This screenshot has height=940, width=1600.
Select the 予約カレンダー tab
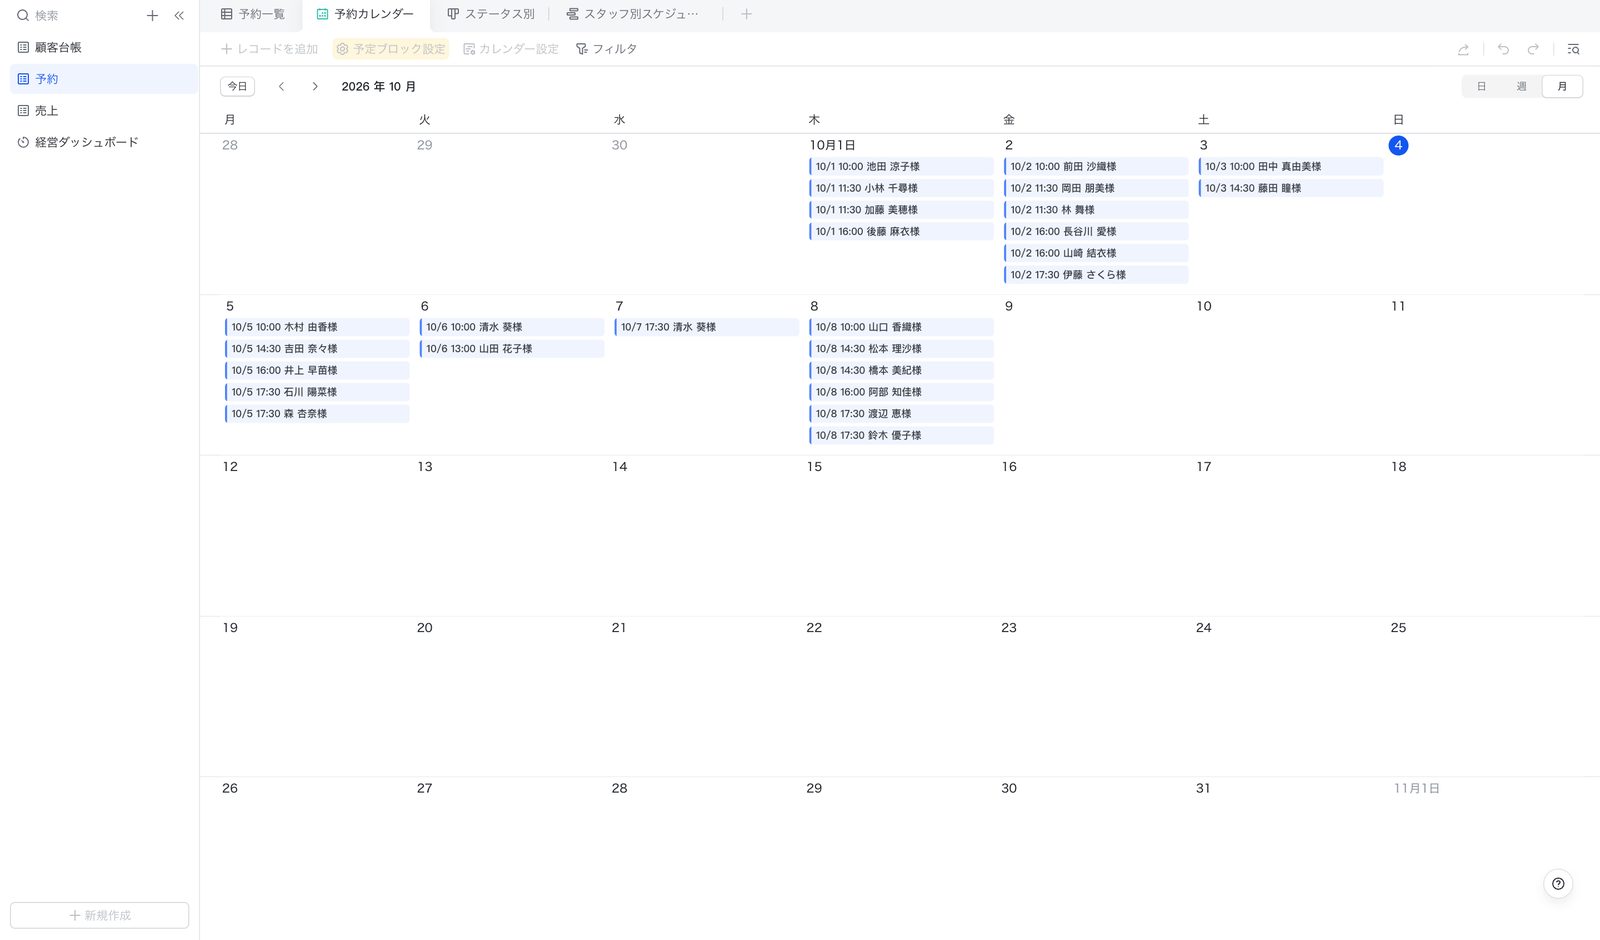pyautogui.click(x=365, y=14)
